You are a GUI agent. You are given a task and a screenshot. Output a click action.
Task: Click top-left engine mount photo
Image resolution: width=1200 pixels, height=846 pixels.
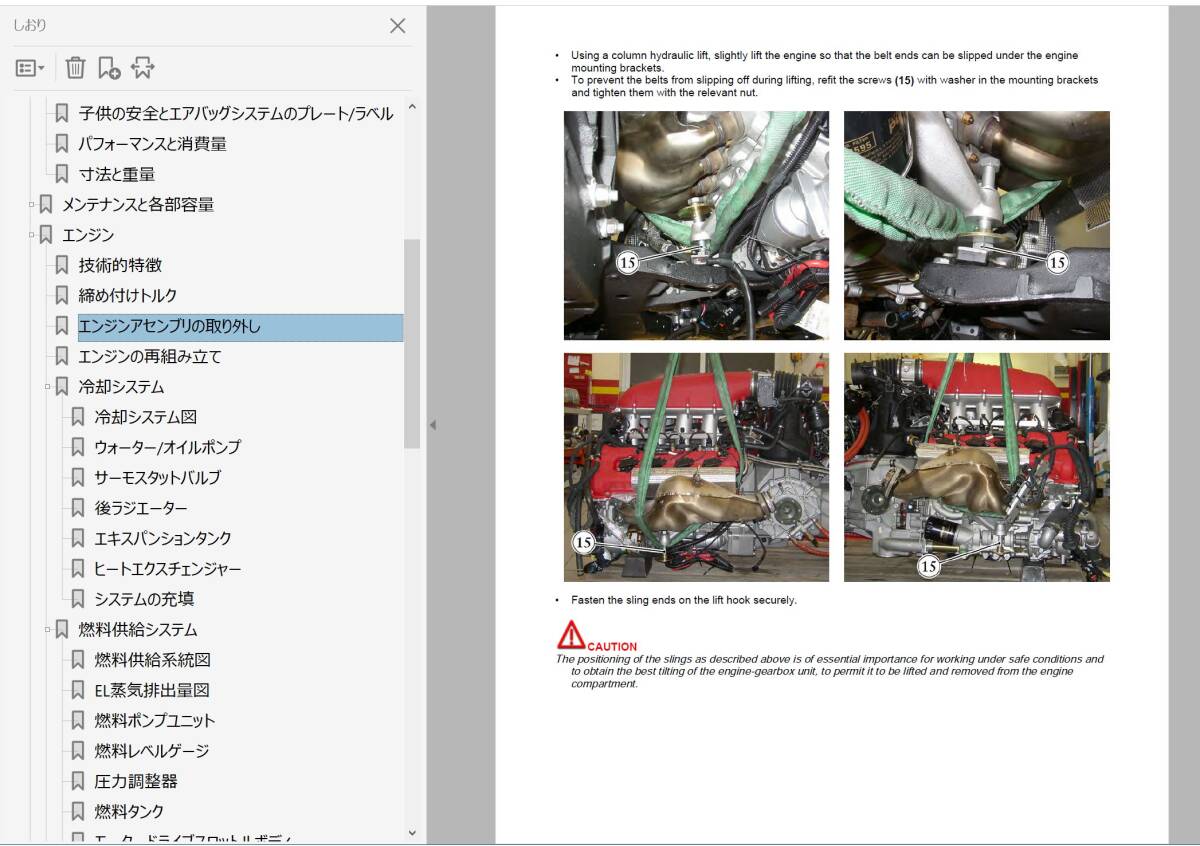coord(696,225)
